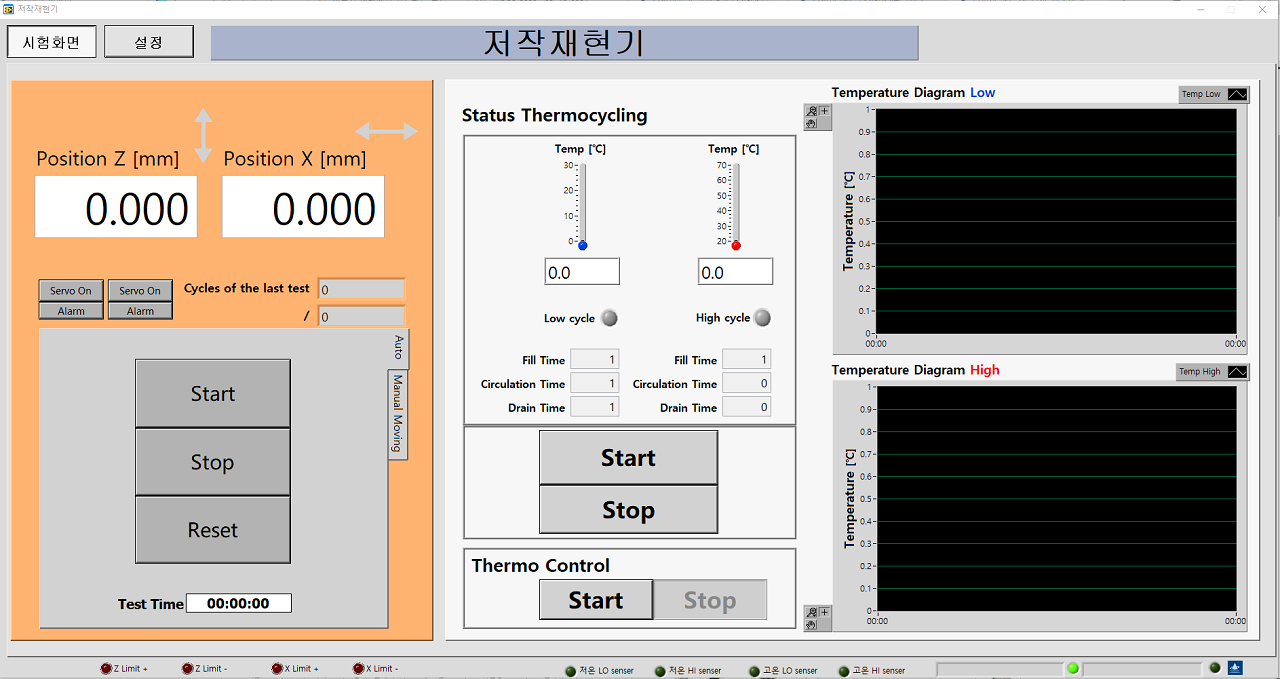The height and width of the screenshot is (679, 1280).
Task: Click Stop under Status Thermocycling
Action: [628, 510]
